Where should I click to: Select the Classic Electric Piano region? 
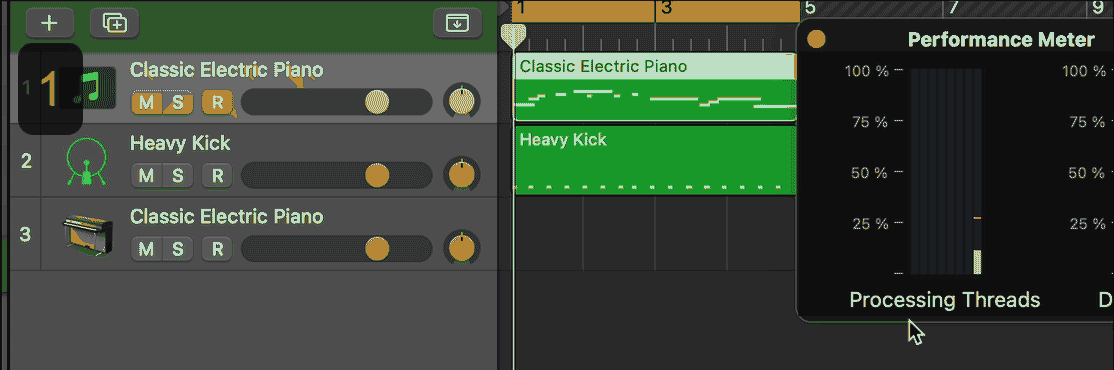pyautogui.click(x=654, y=87)
